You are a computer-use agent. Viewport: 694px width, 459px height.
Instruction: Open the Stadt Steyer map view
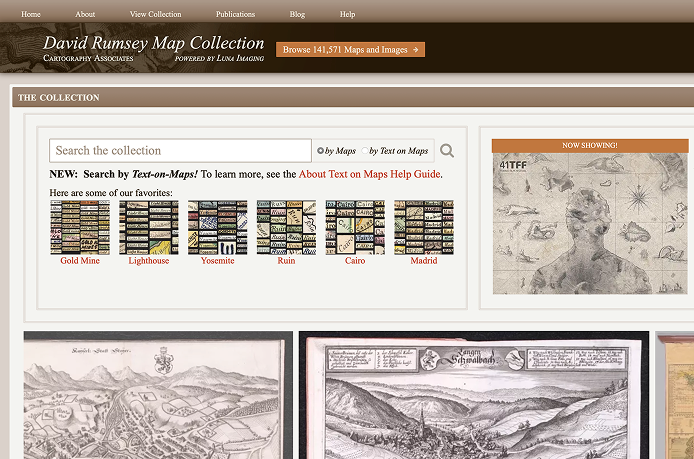click(x=158, y=395)
